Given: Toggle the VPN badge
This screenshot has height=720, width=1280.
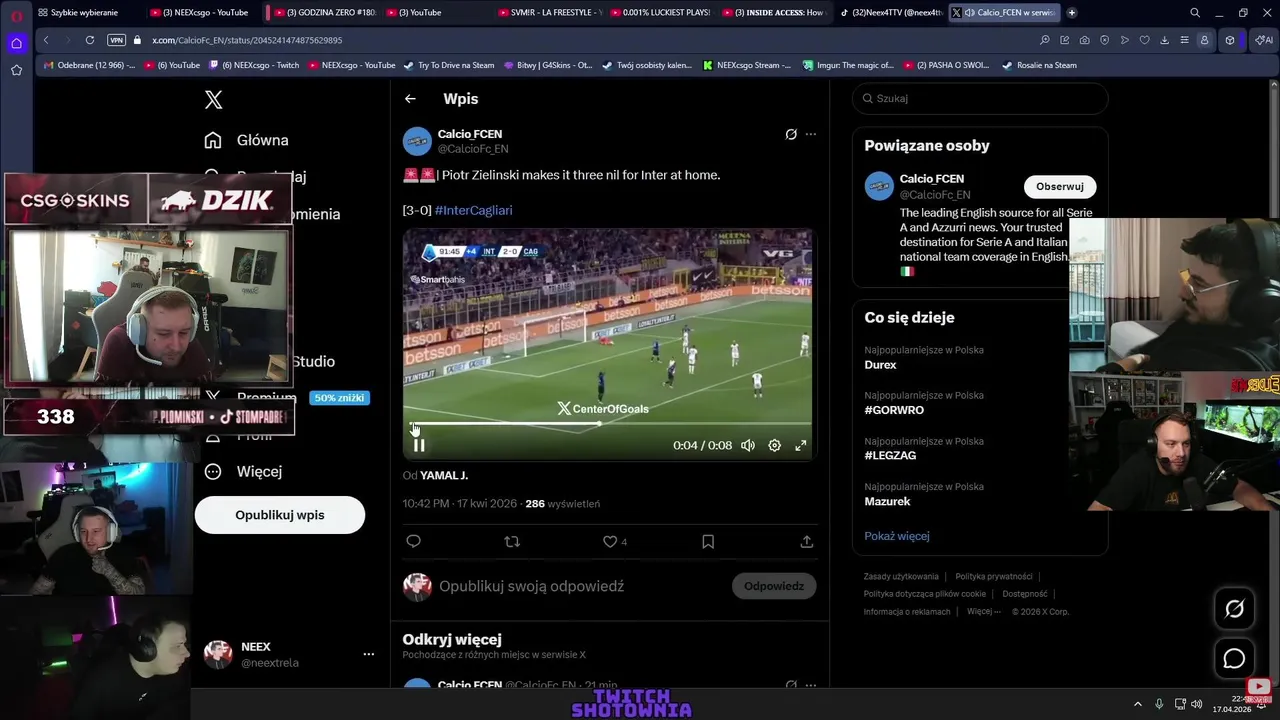Looking at the screenshot, I should [x=116, y=40].
